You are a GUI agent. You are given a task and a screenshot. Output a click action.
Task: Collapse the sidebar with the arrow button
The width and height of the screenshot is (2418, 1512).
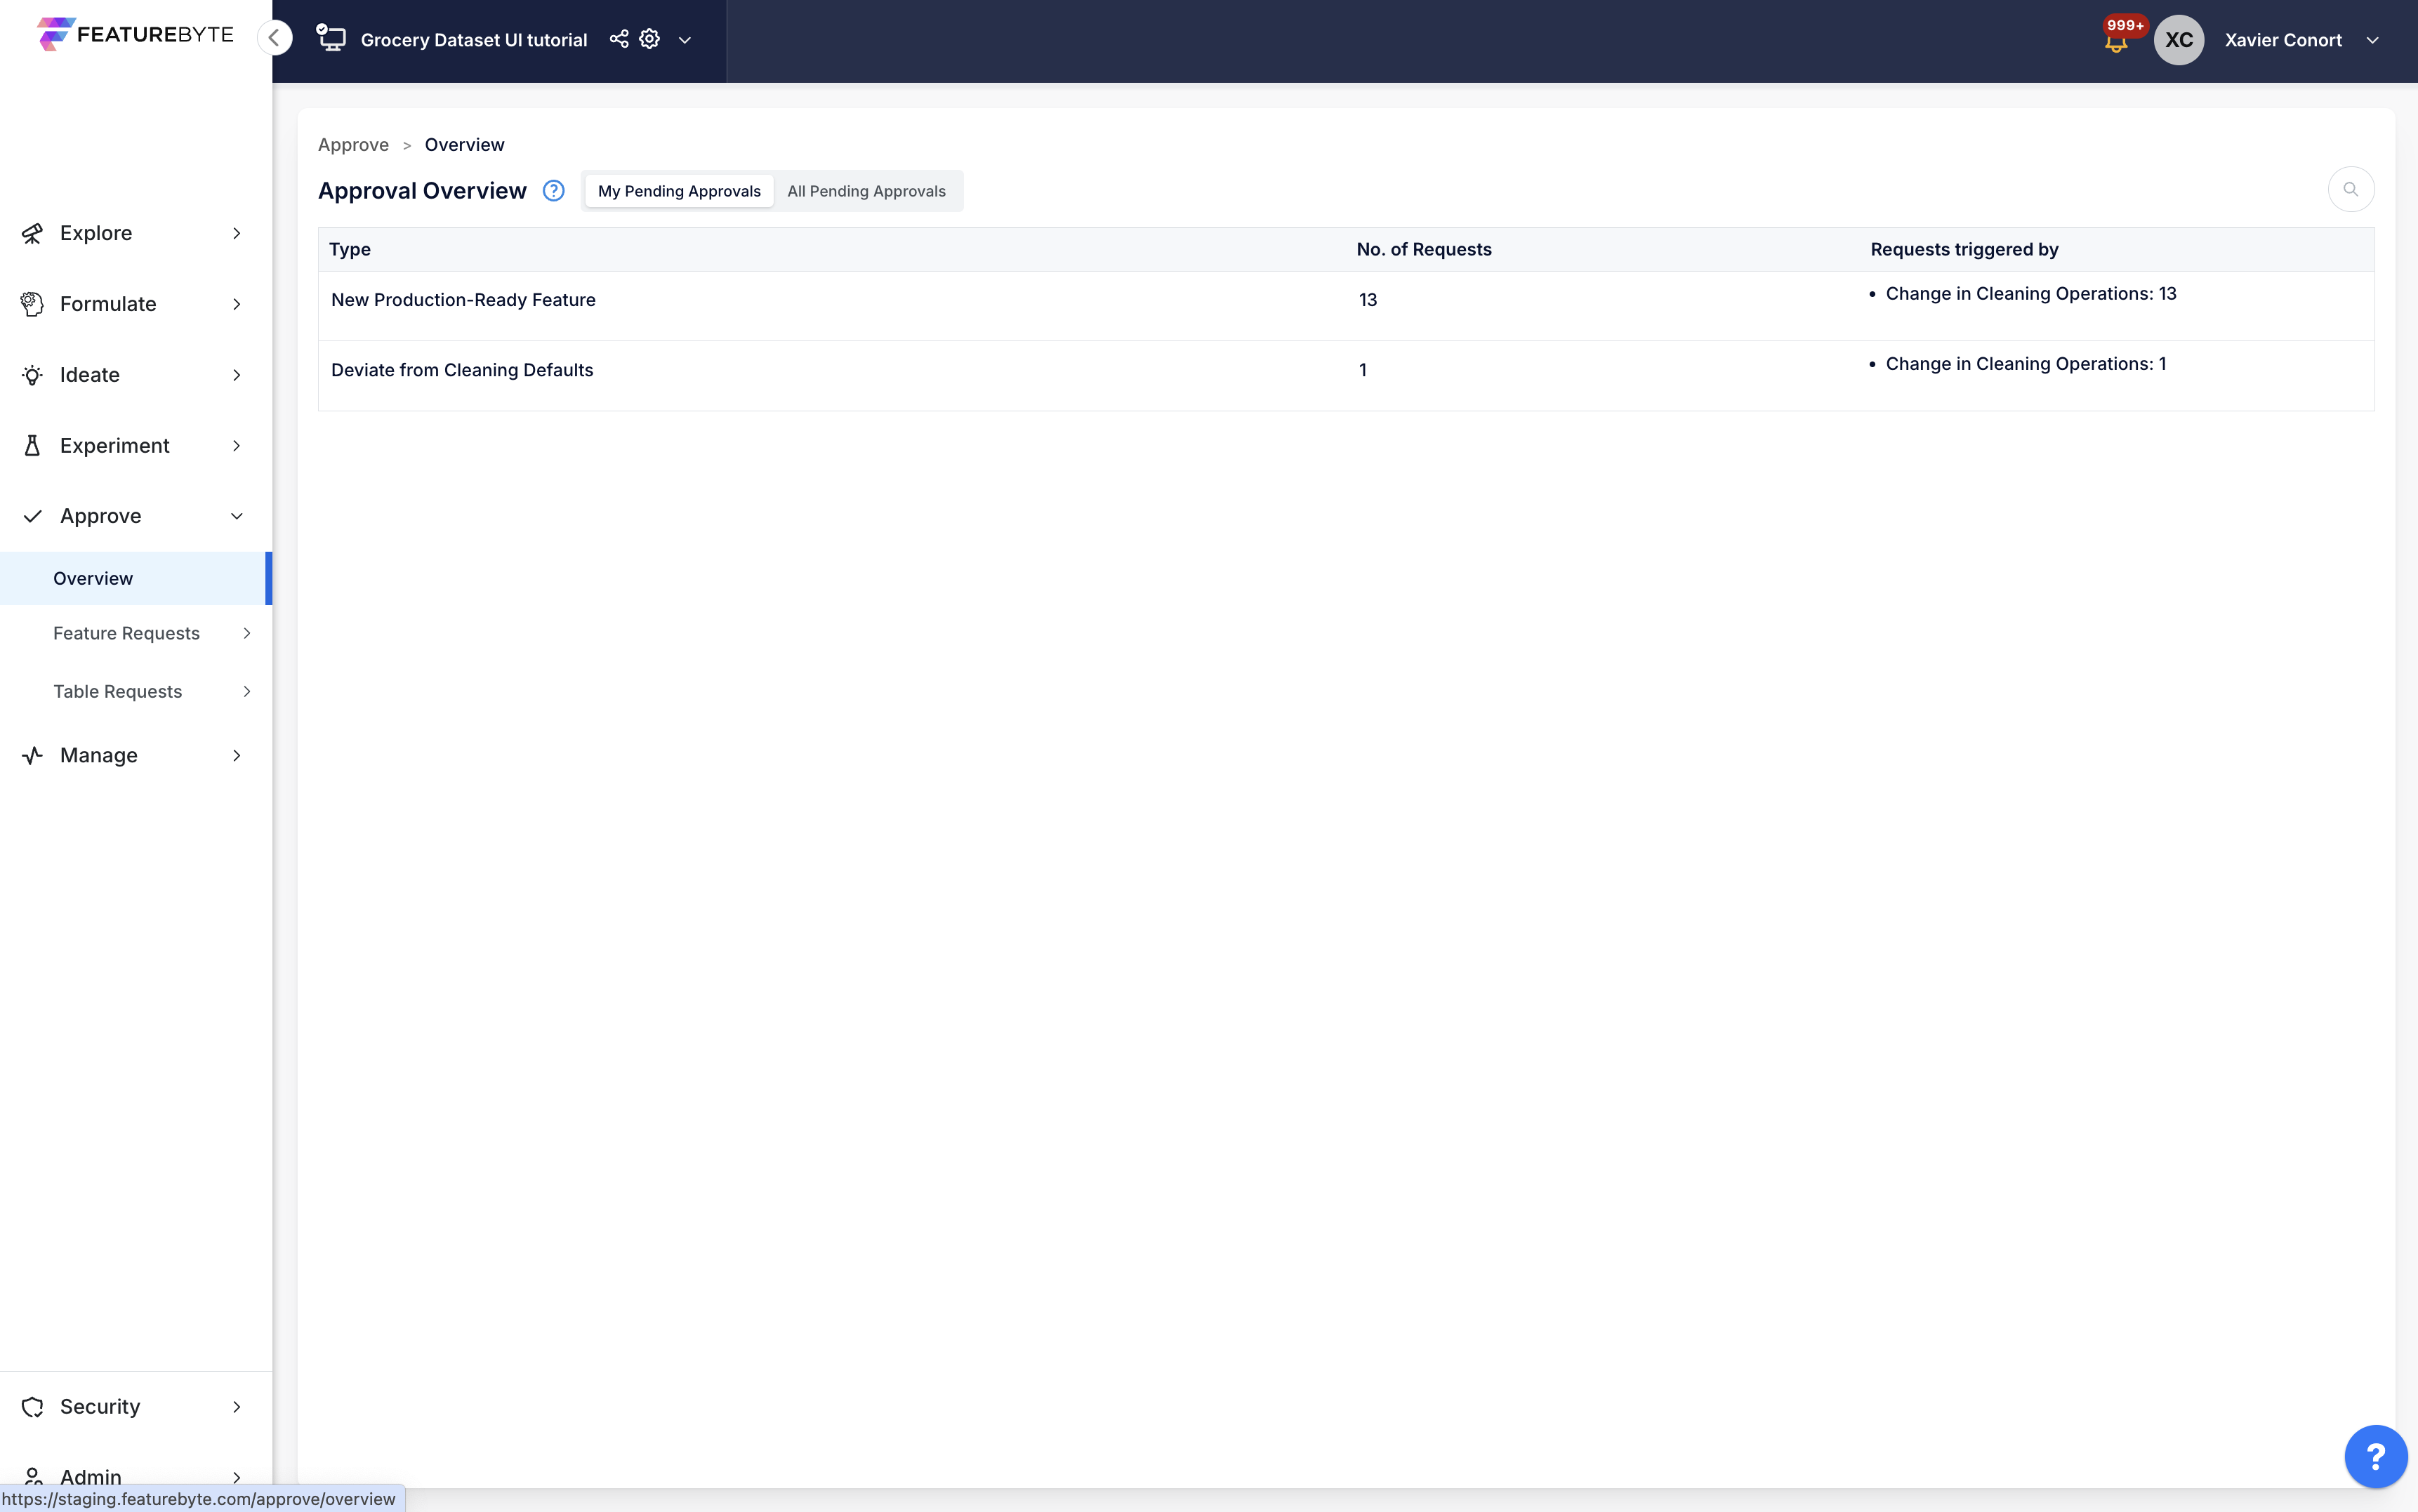[x=274, y=38]
